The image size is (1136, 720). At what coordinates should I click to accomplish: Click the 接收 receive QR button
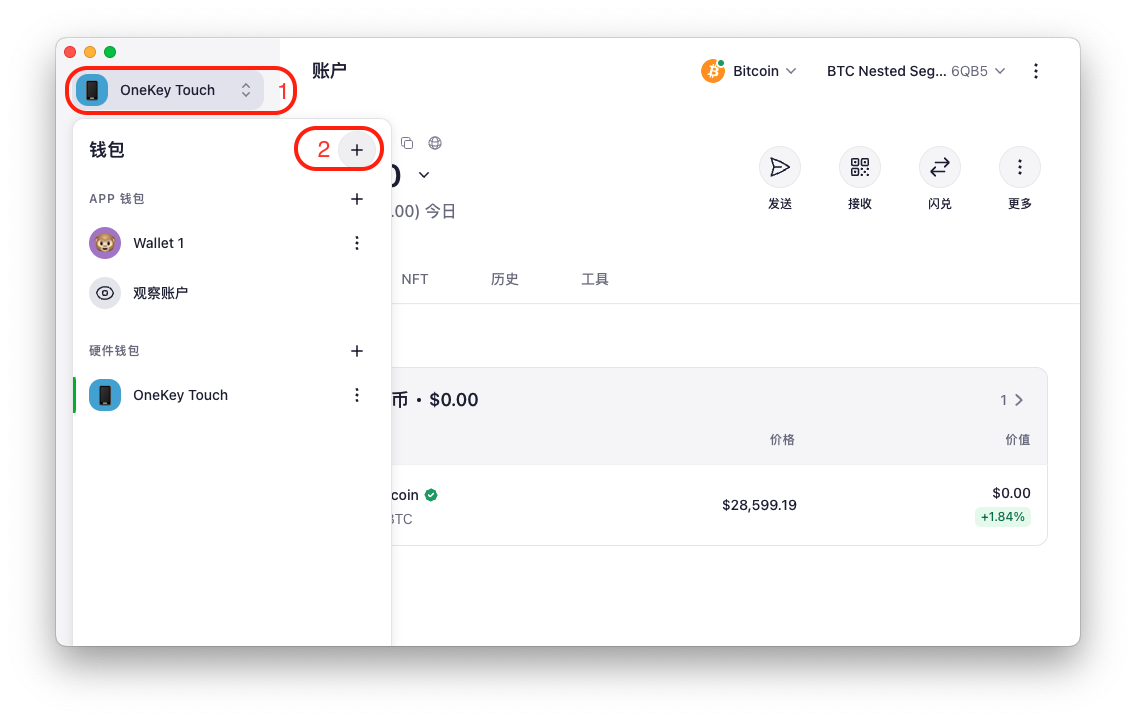[860, 168]
